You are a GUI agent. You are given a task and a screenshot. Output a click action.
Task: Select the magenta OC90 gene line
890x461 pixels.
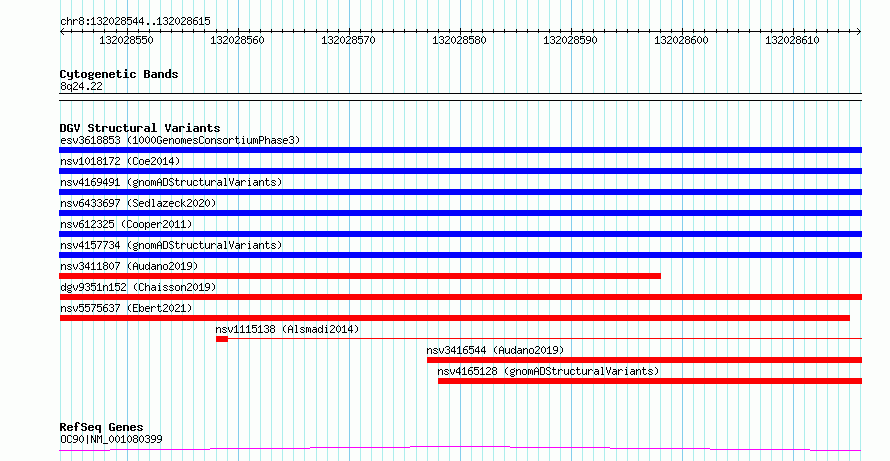pos(460,449)
